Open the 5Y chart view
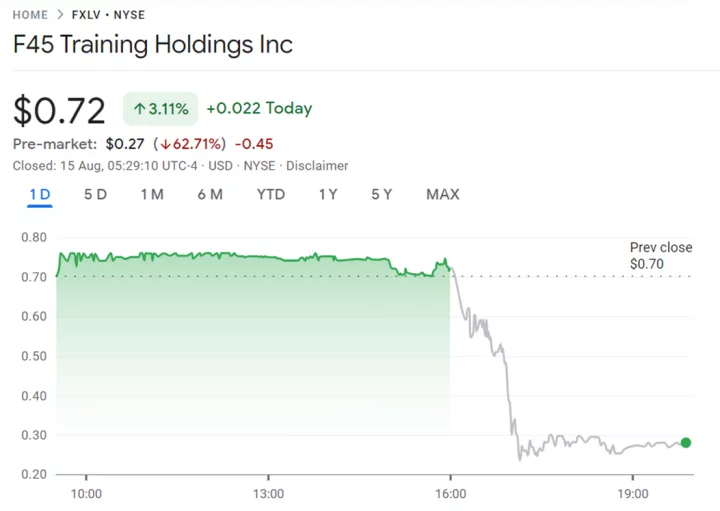Image resolution: width=720 pixels, height=511 pixels. tap(381, 194)
